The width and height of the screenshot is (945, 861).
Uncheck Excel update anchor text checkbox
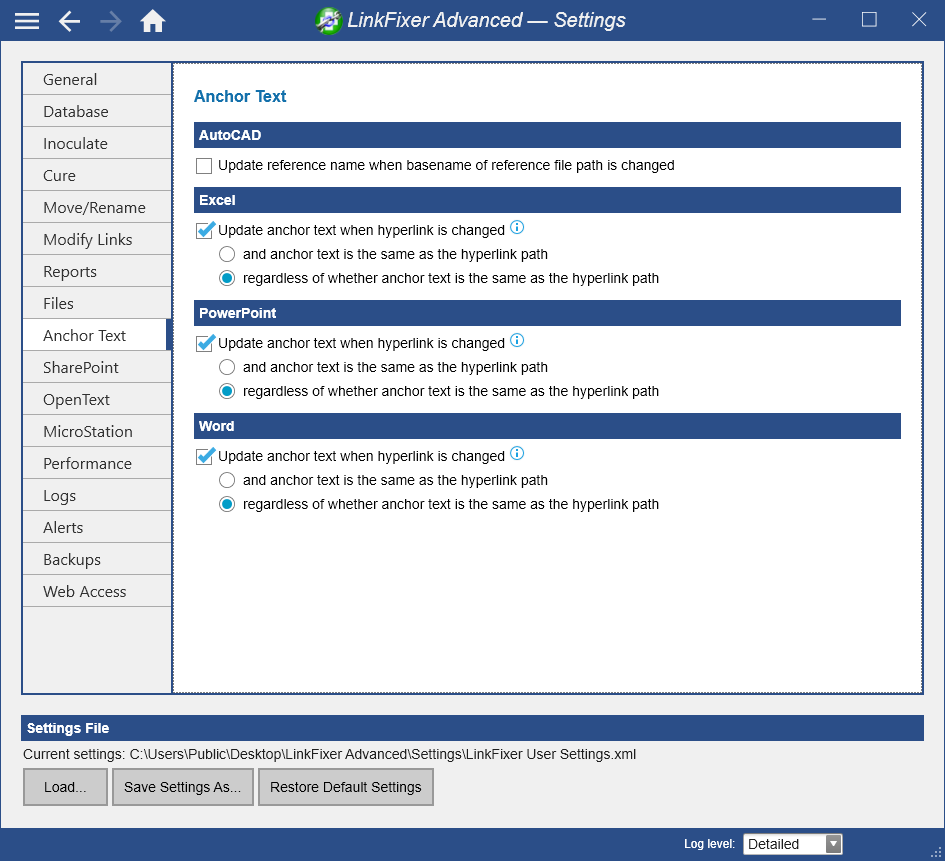(x=204, y=230)
